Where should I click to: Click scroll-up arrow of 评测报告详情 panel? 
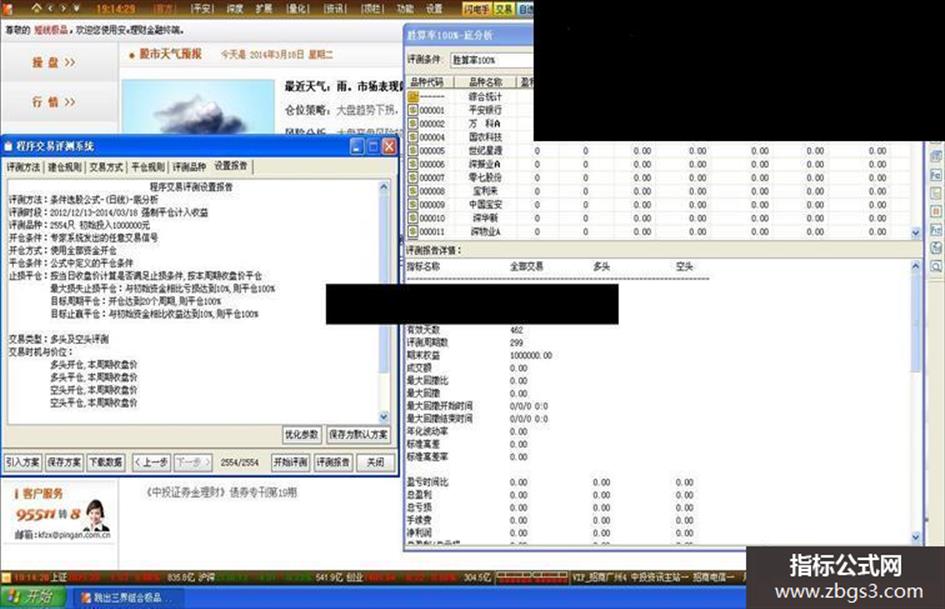click(915, 266)
